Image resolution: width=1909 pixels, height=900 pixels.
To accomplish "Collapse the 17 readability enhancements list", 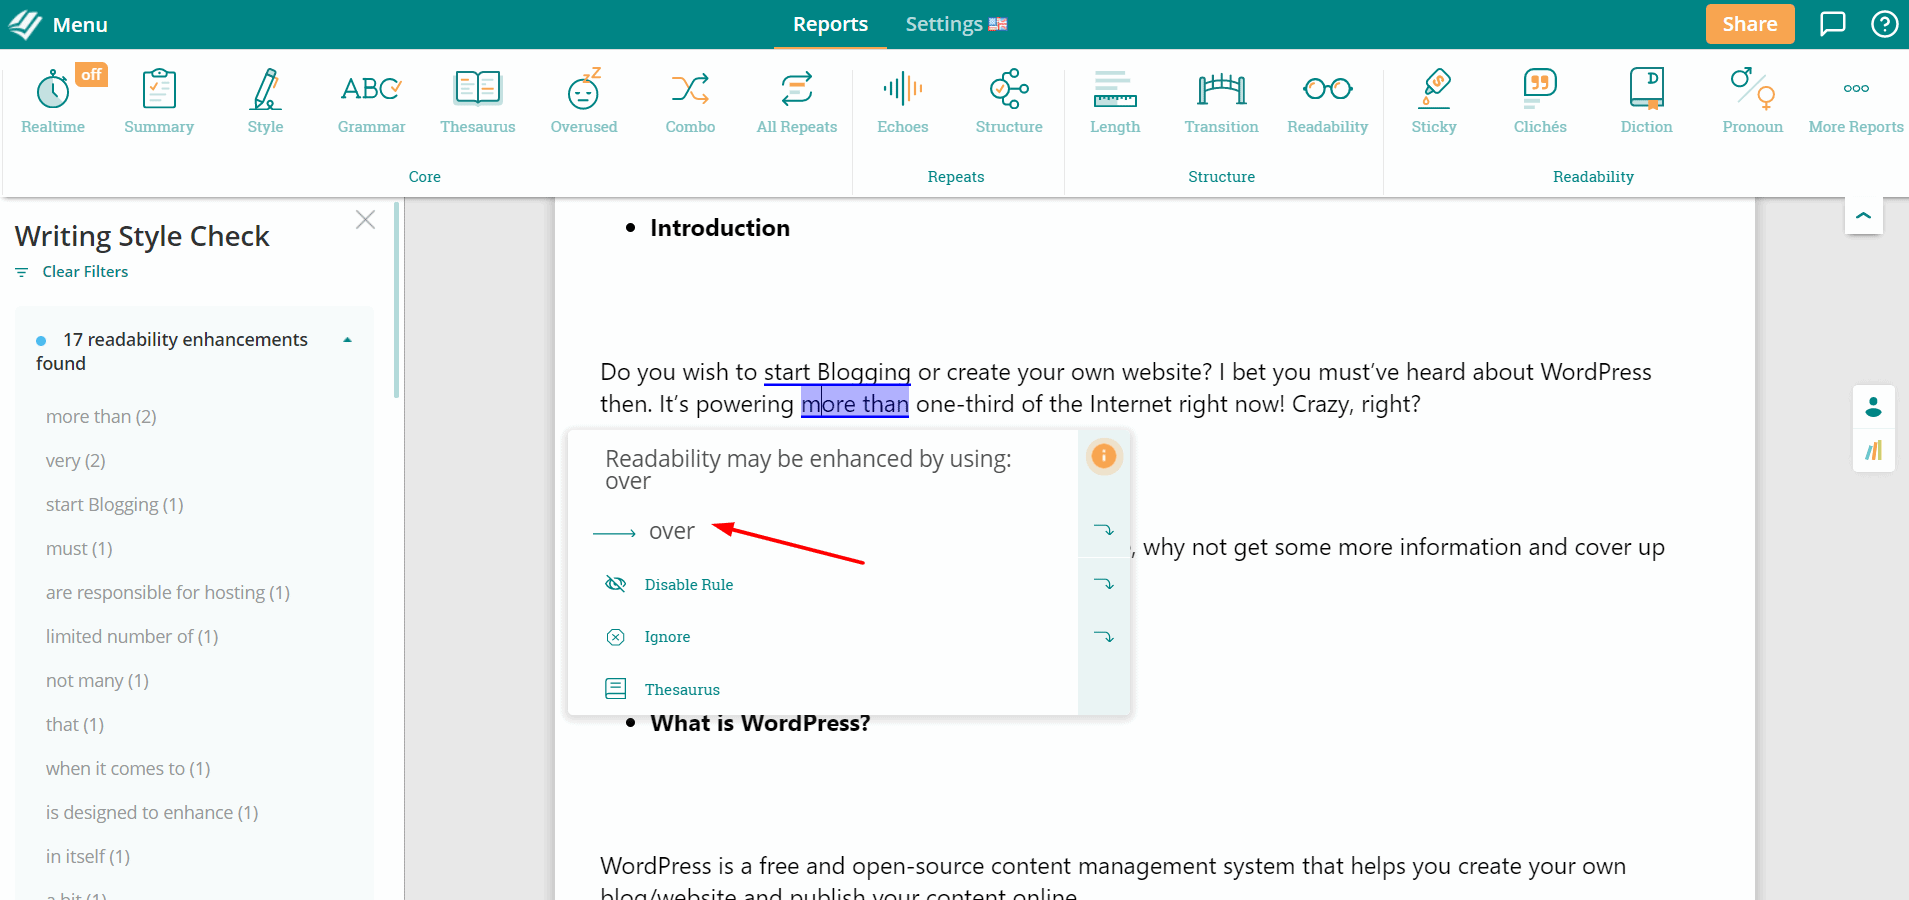I will [x=347, y=341].
